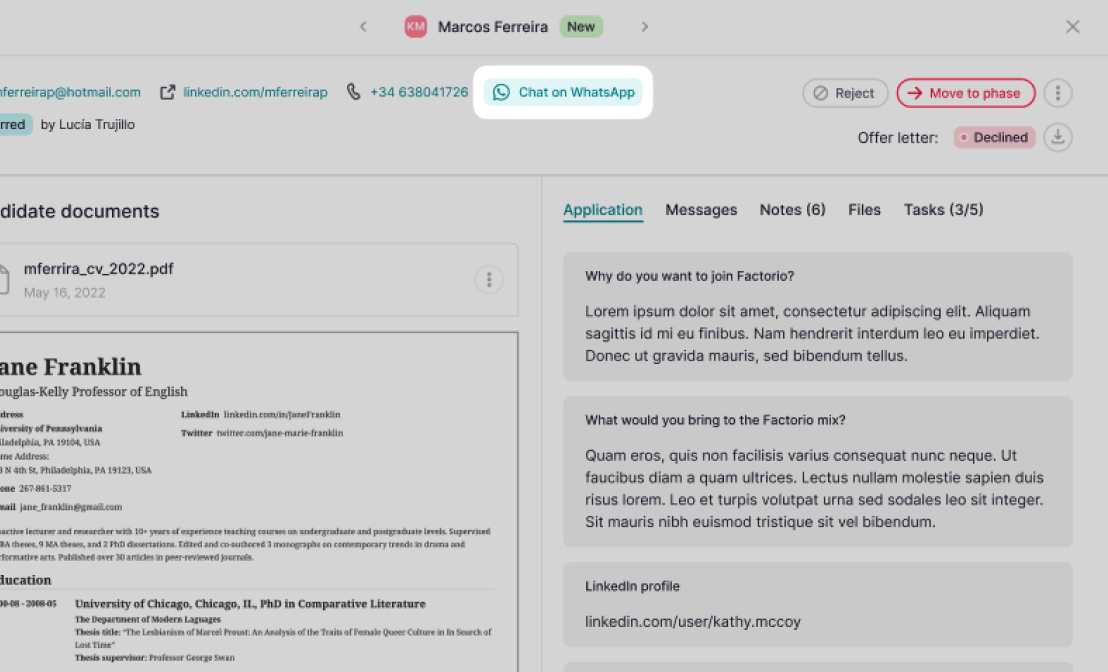The height and width of the screenshot is (672, 1108).
Task: Switch to the Files tab
Action: (x=864, y=210)
